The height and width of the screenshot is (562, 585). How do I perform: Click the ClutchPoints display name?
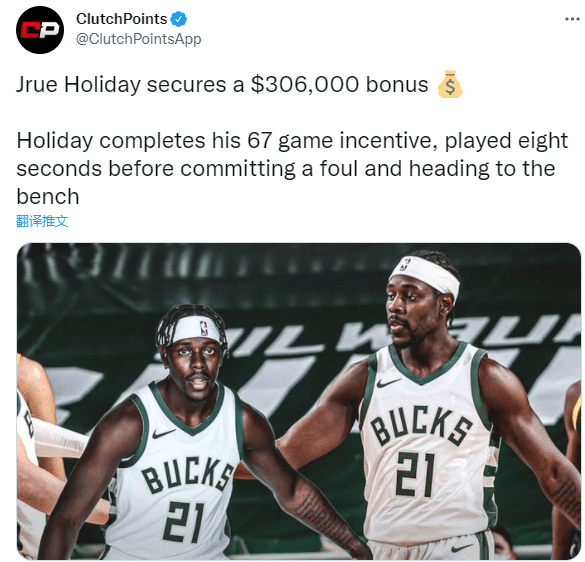coord(122,19)
